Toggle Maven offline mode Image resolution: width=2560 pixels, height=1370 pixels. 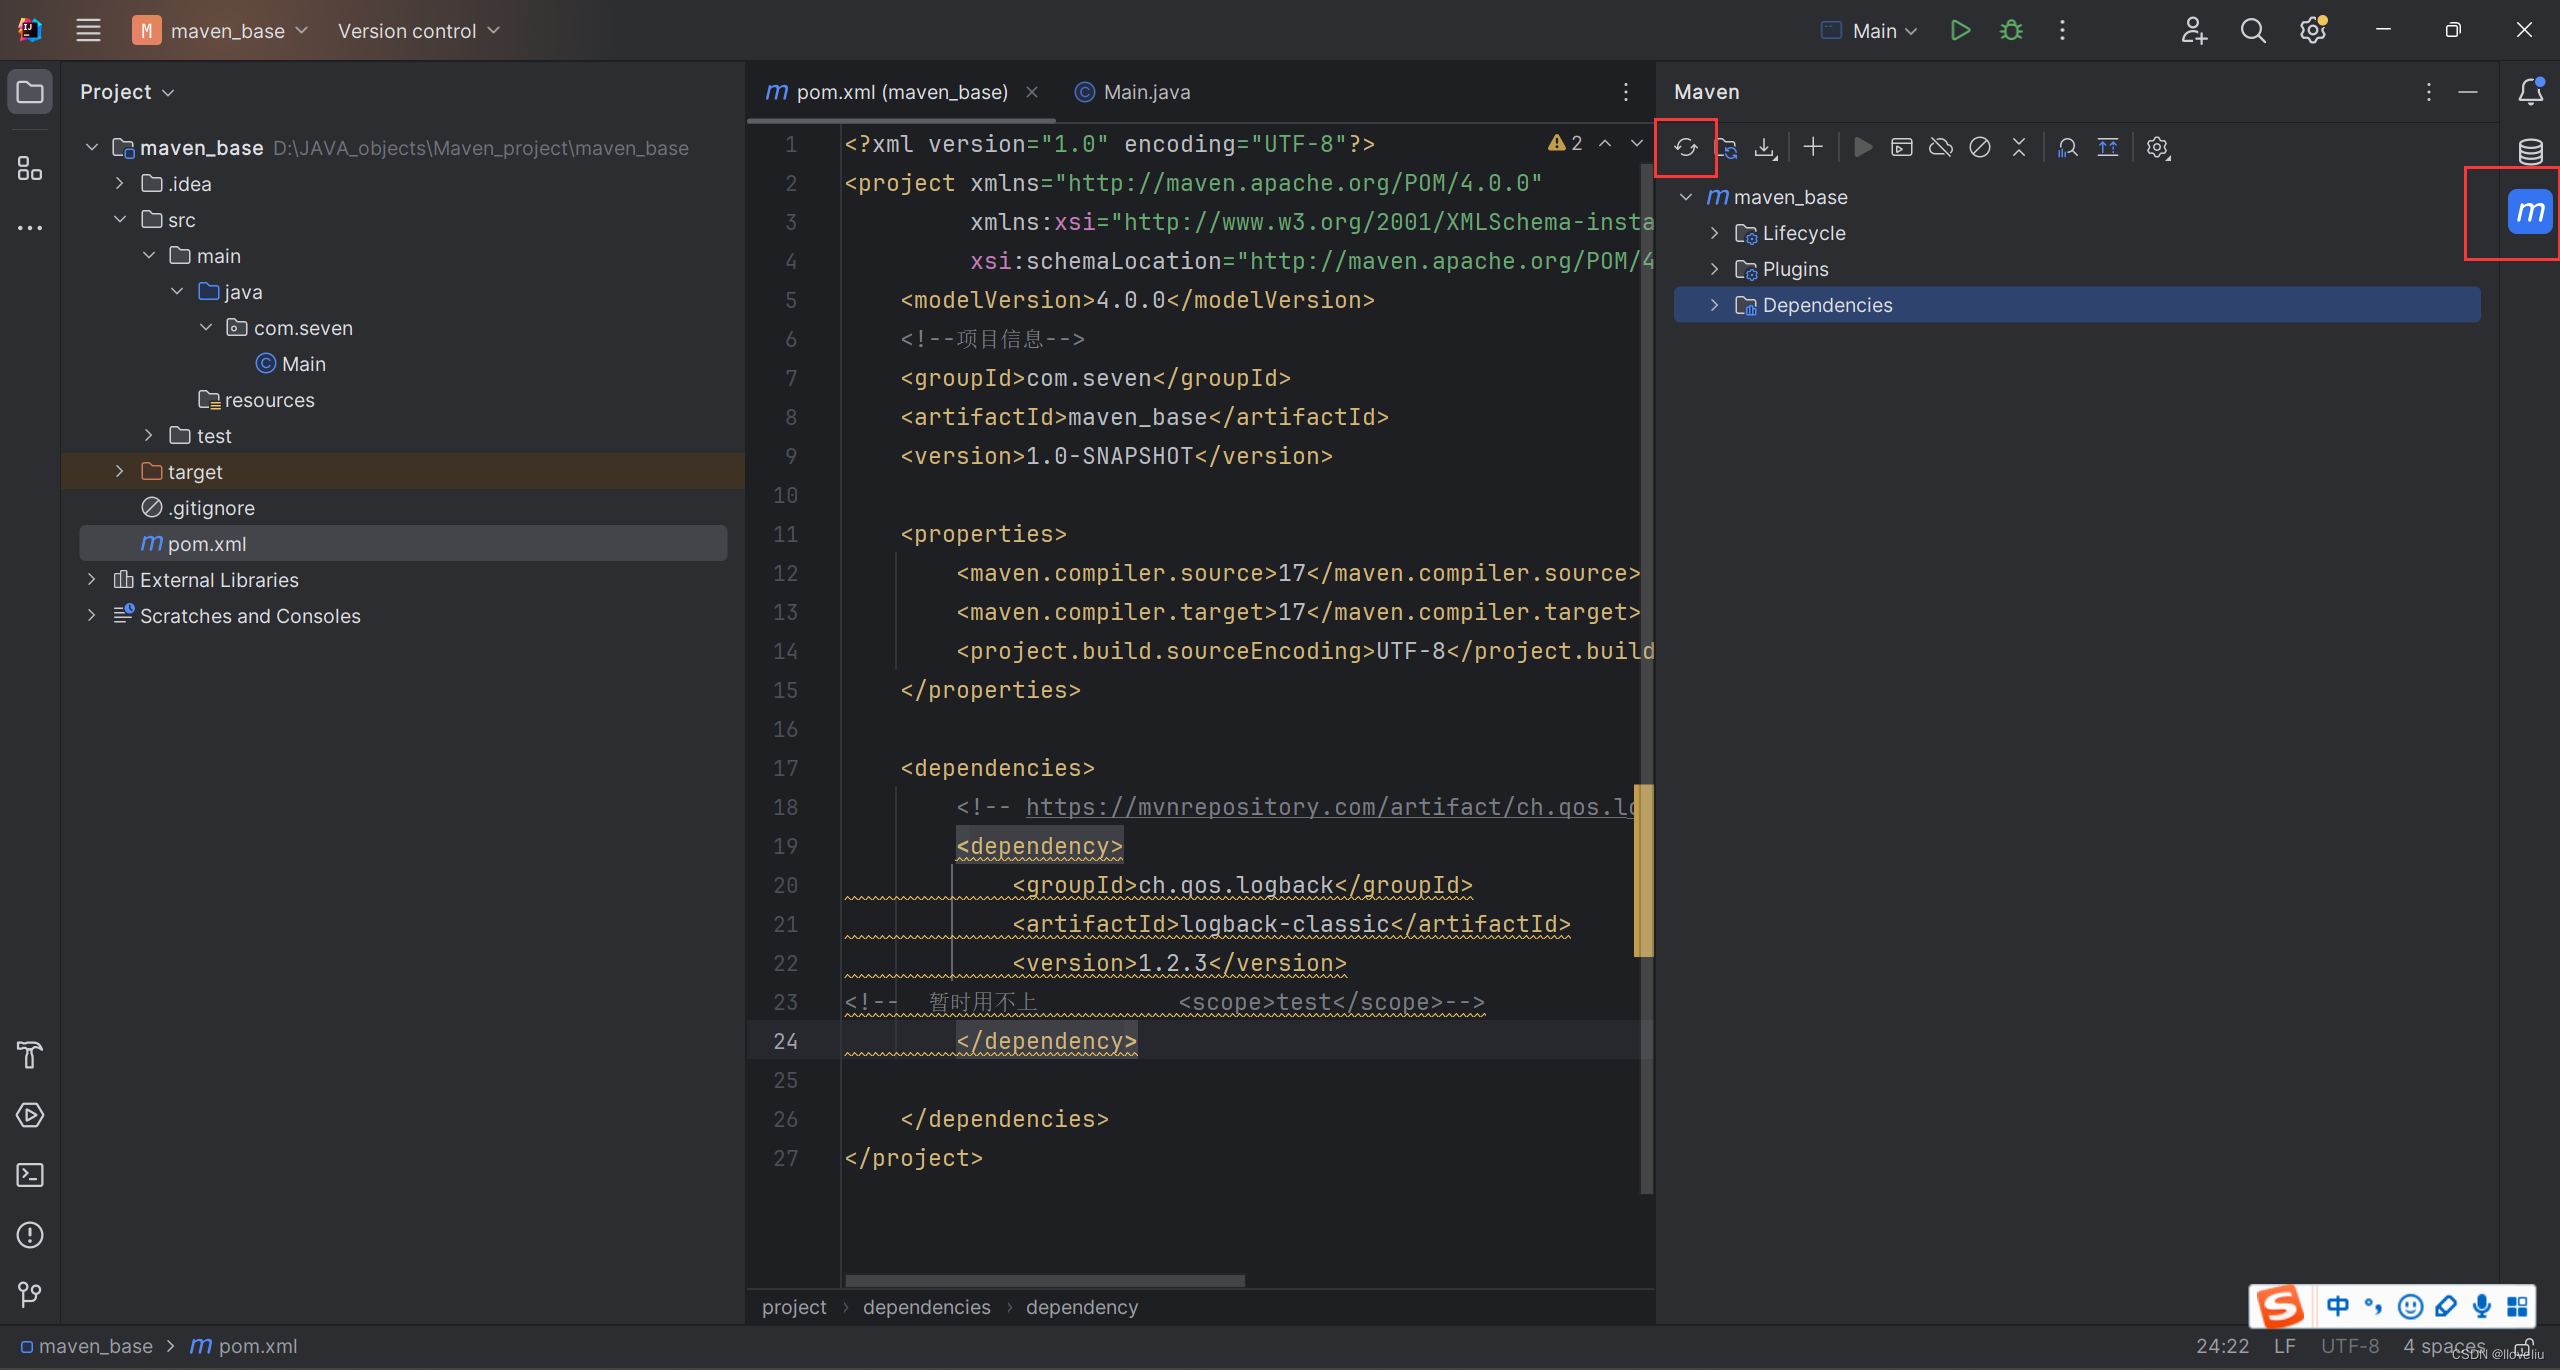coord(1941,148)
